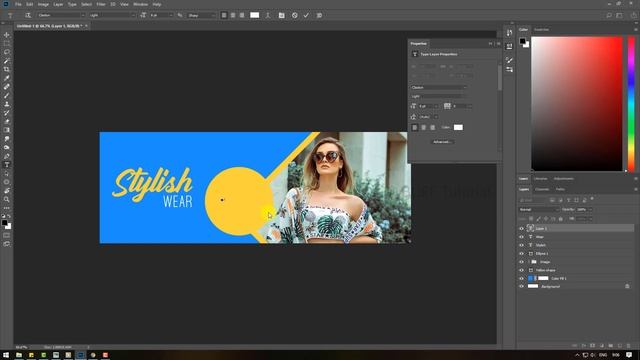Open font family dropdown in options bar
640x360 pixels.
pyautogui.click(x=61, y=15)
